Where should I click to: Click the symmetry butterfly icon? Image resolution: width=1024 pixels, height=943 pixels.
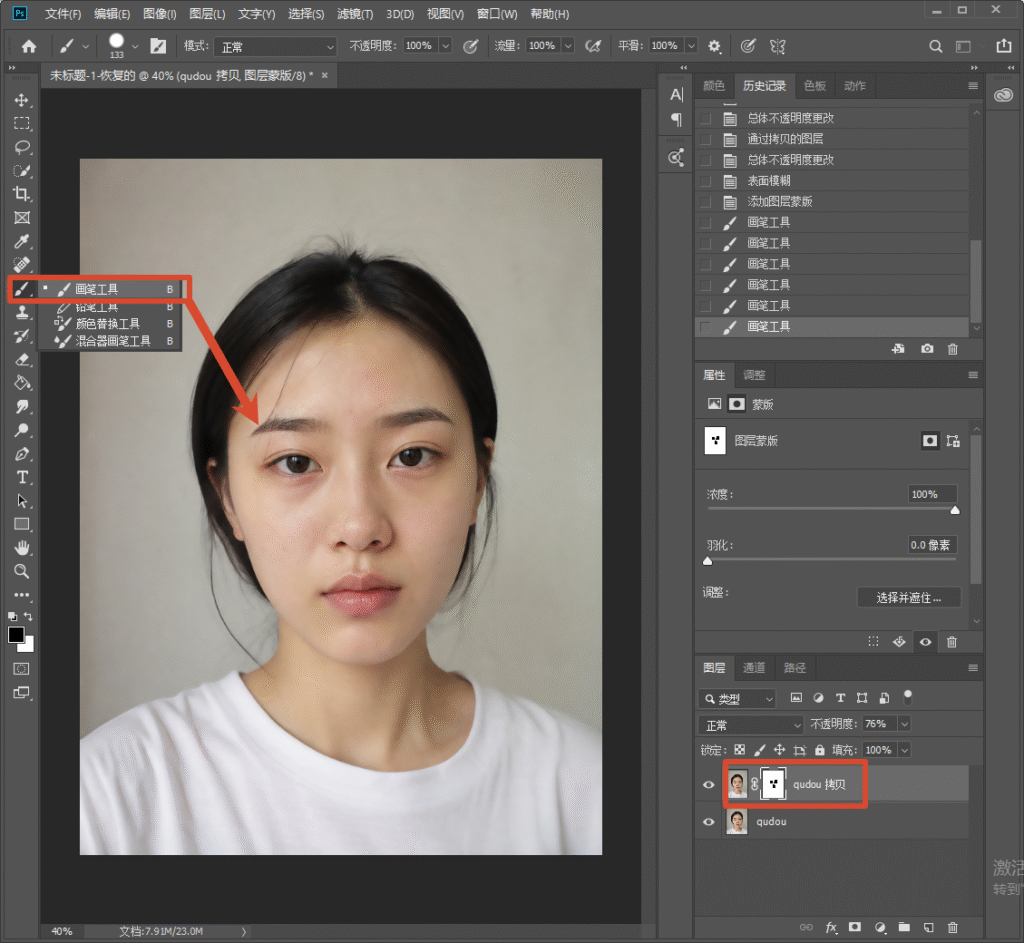tap(777, 46)
